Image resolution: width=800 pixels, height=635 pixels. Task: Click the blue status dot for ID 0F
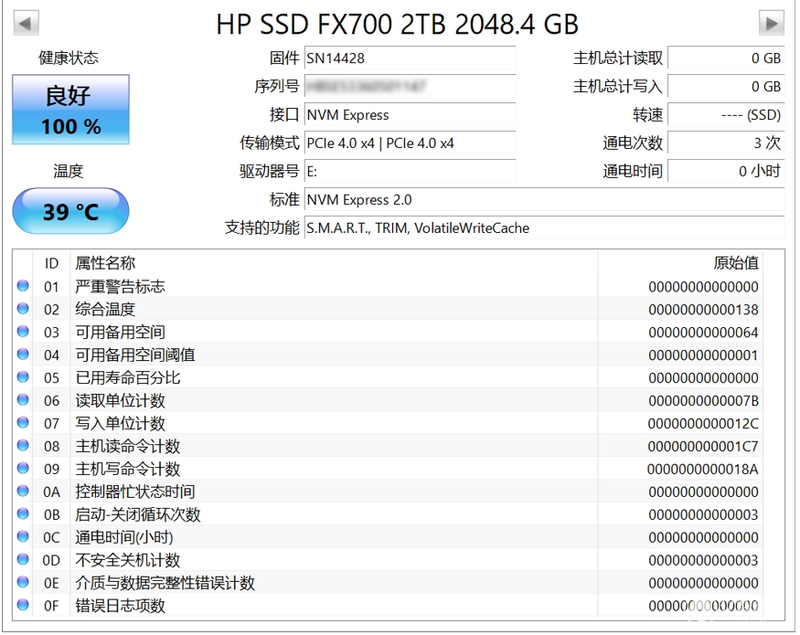[23, 605]
